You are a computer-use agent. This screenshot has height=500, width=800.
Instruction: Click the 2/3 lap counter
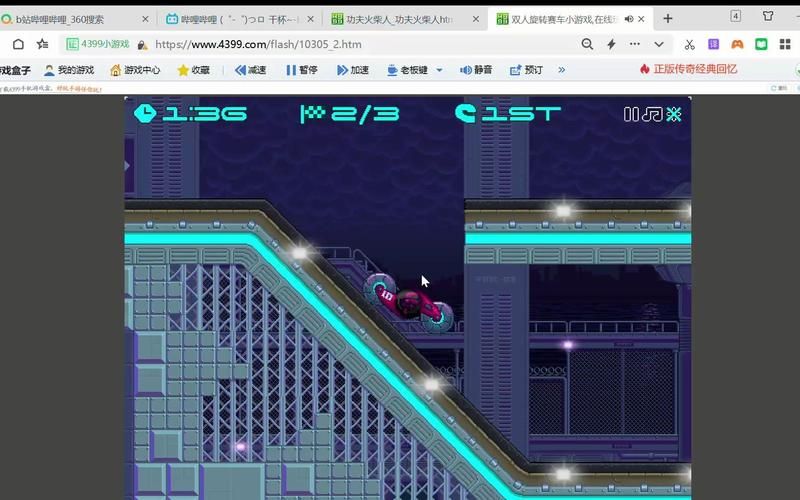[350, 114]
